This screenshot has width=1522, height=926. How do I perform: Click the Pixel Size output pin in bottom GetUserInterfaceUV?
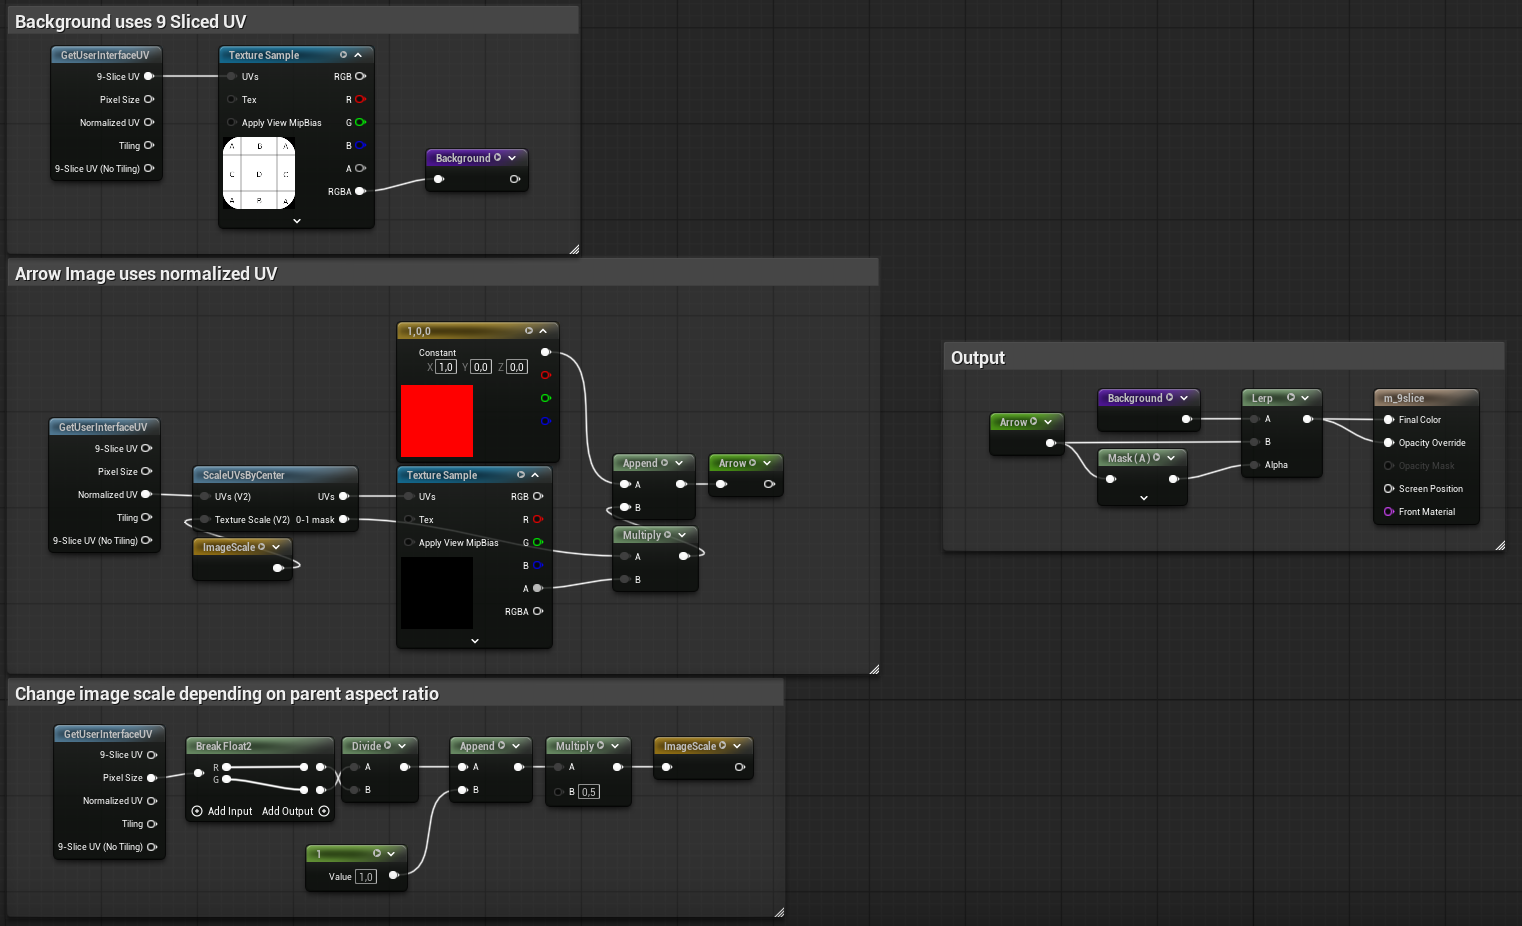click(x=152, y=778)
